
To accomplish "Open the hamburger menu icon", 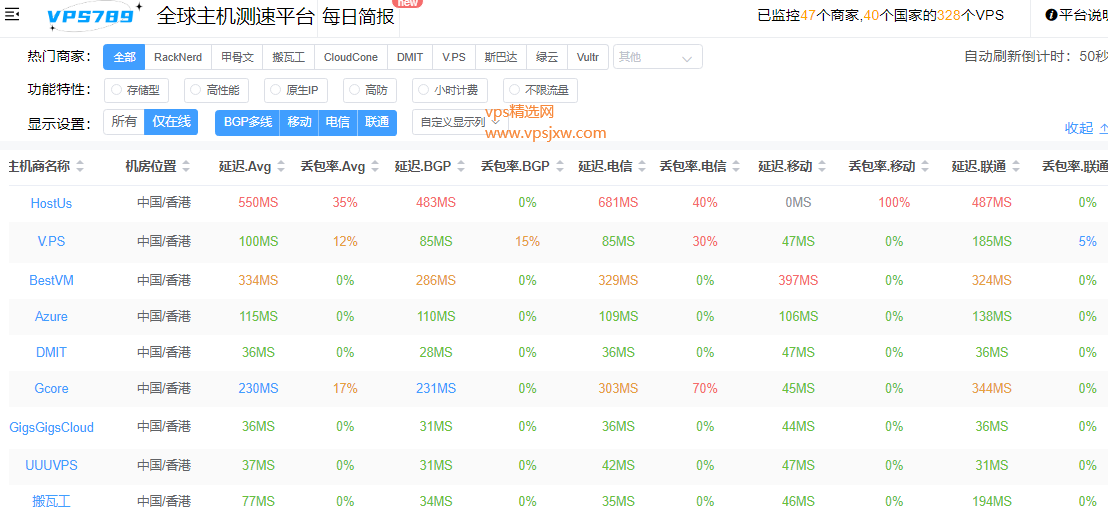I will pos(12,13).
